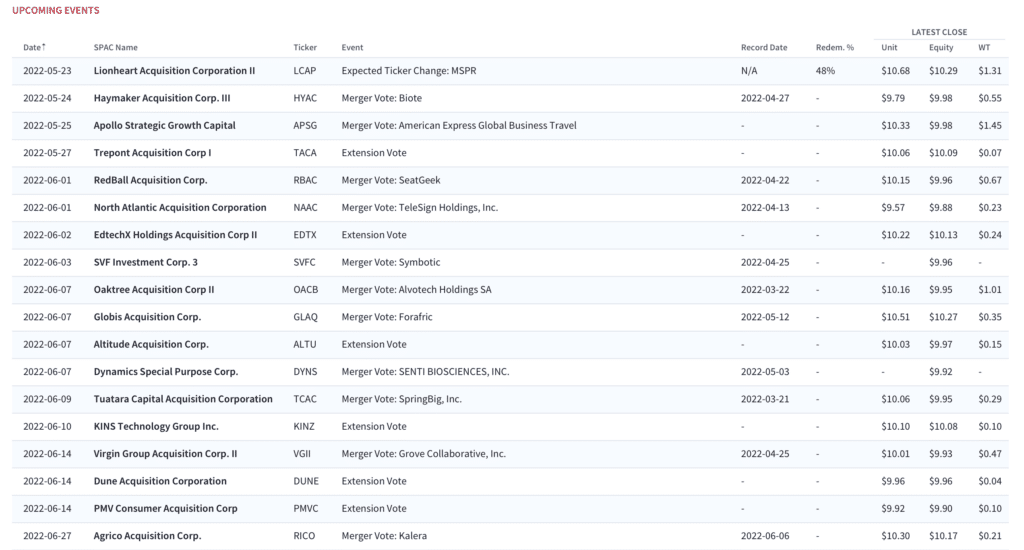Open Trepont Acquisition Corp I
Image resolution: width=1024 pixels, height=550 pixels.
(152, 153)
